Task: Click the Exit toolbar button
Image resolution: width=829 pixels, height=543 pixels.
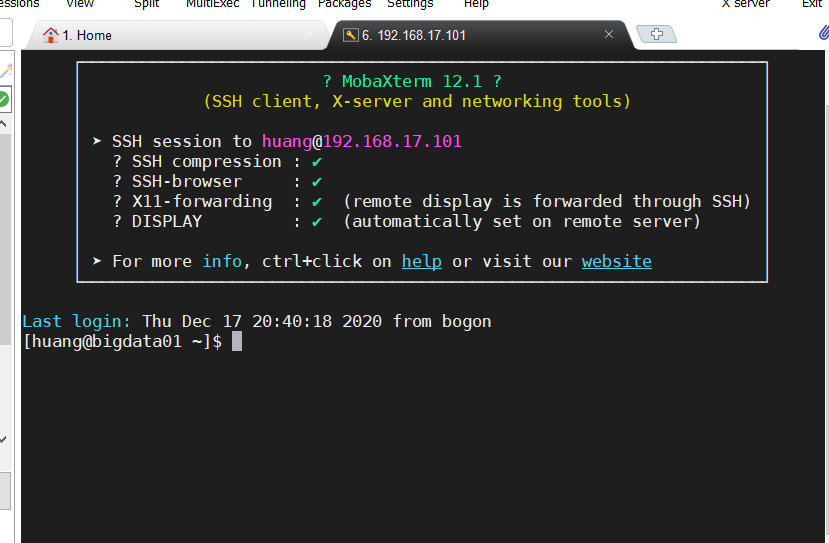Action: pyautogui.click(x=812, y=4)
